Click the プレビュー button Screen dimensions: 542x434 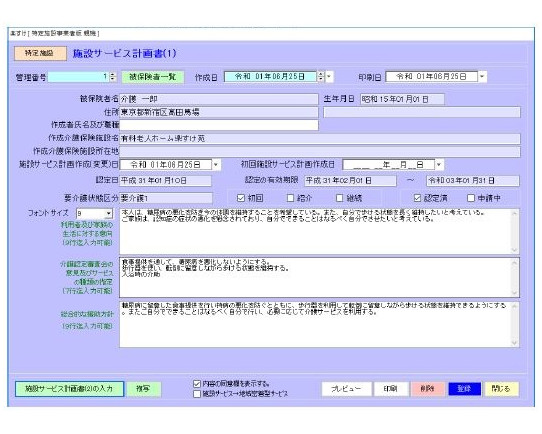[x=346, y=389]
